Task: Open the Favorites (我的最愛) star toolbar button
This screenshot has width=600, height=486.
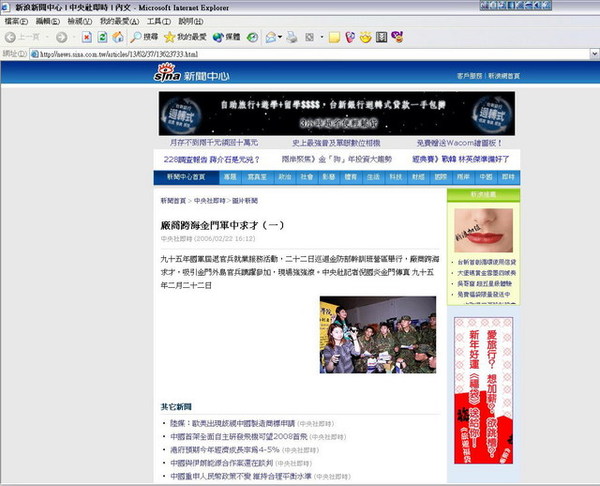Action: (185, 37)
